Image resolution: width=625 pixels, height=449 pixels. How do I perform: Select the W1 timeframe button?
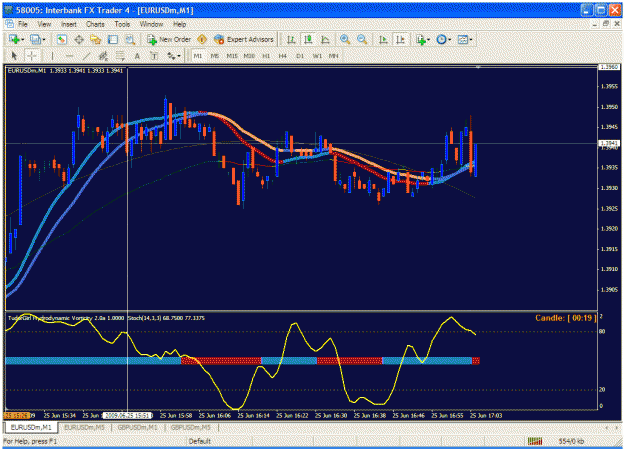coord(317,56)
